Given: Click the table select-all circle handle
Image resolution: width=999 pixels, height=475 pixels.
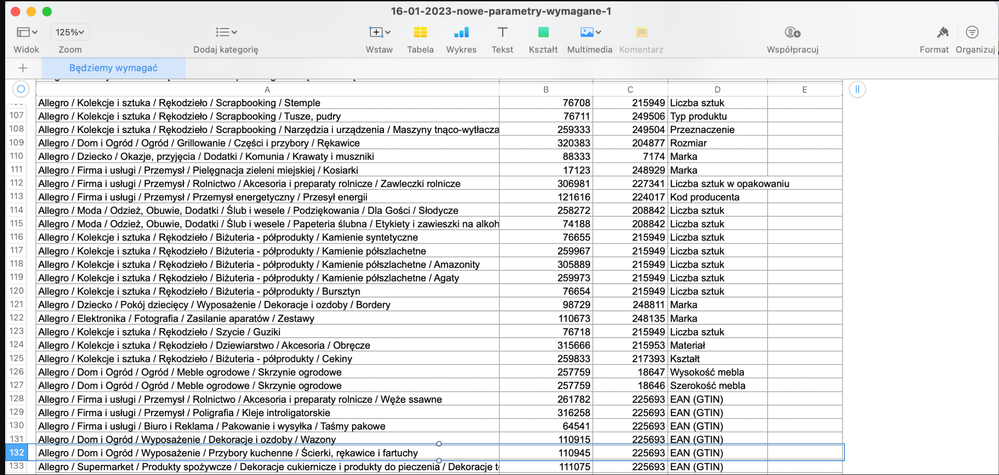Looking at the screenshot, I should click(21, 89).
